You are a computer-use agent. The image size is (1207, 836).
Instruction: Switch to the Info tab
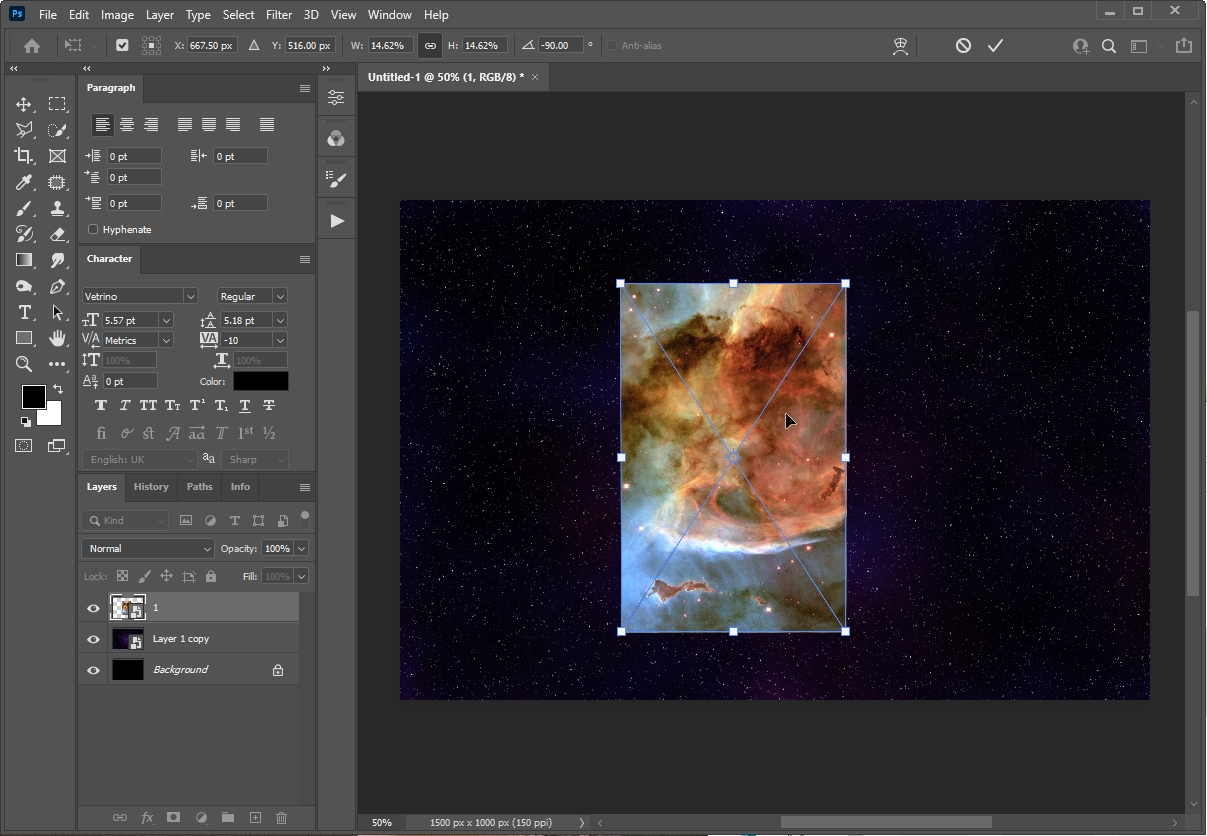(240, 487)
